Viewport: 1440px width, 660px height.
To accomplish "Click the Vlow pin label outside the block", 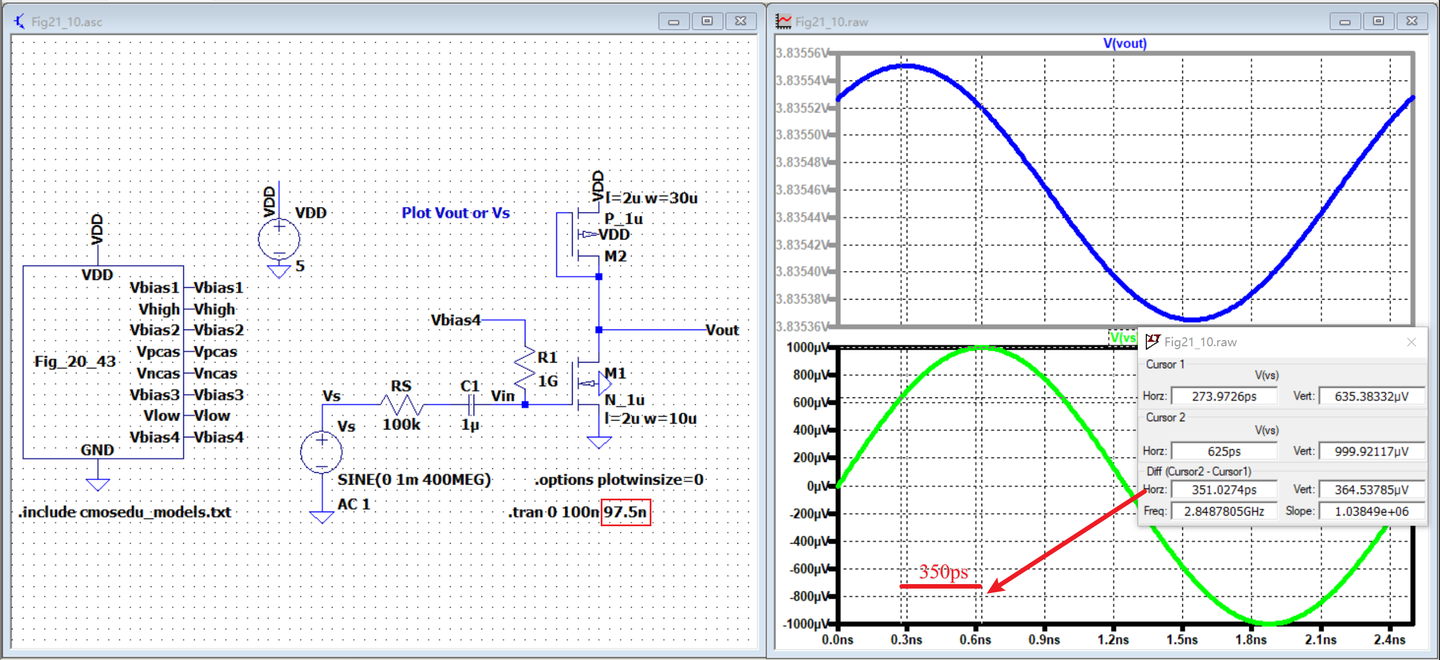I will pos(212,416).
